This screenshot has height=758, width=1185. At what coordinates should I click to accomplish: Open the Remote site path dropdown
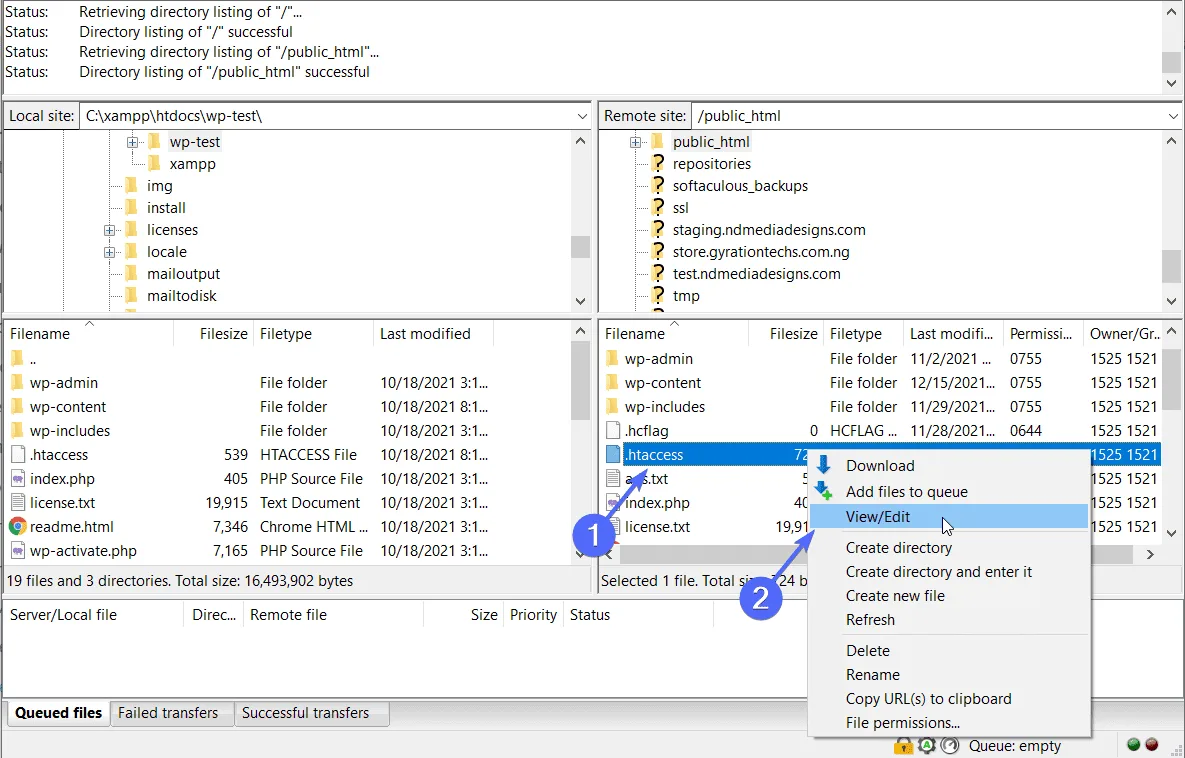1173,116
